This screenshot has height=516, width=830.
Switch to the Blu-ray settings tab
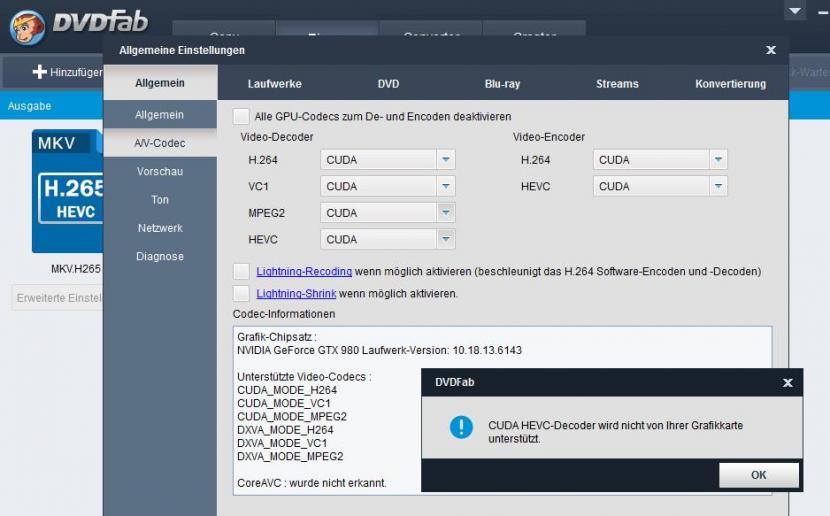point(502,84)
